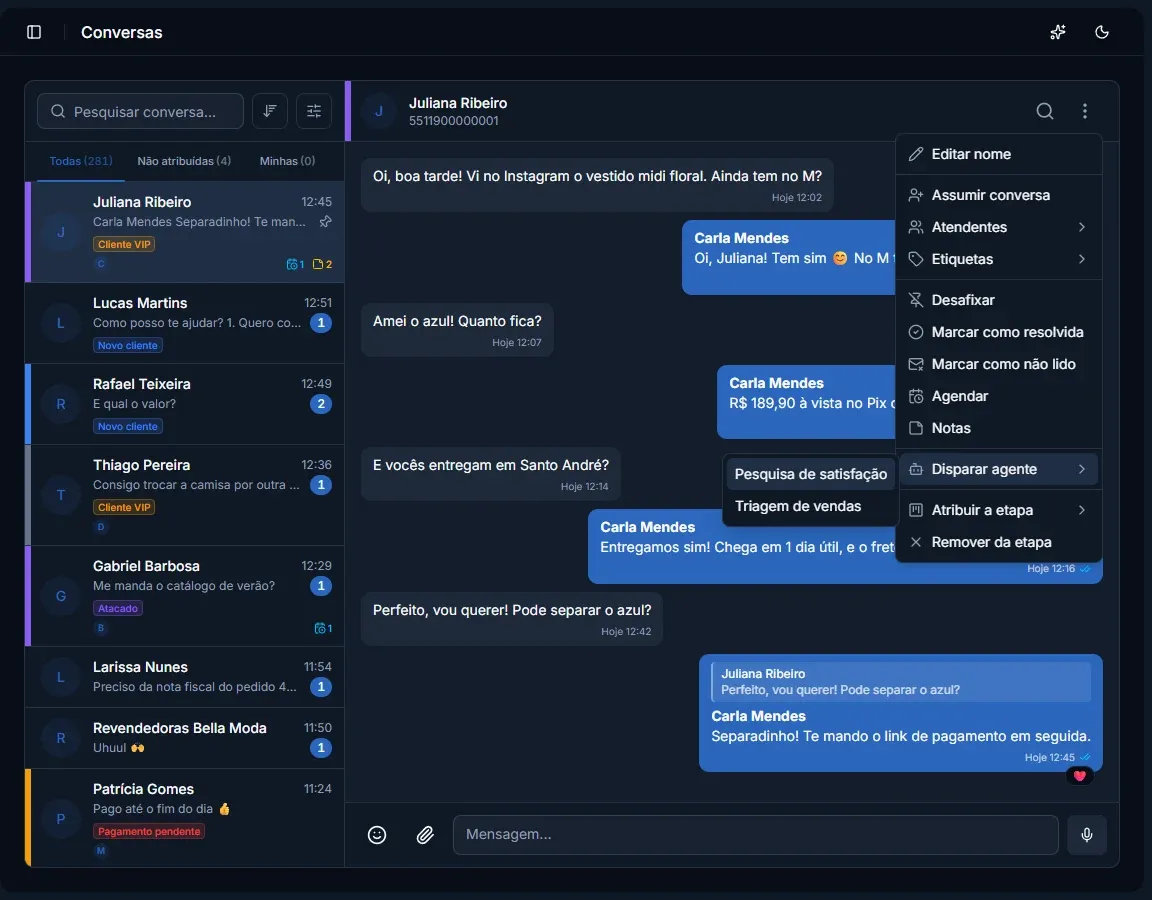Click the unread badge on Larissa Nunes
Screen dimensions: 1152x900
pos(320,687)
